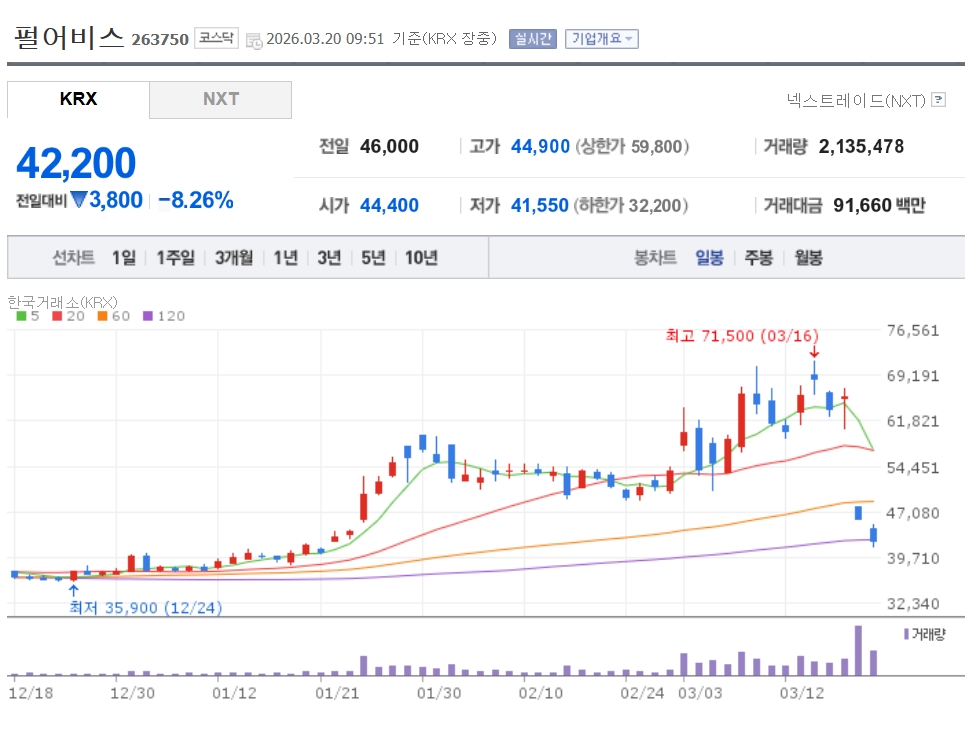Show the 10년 line chart
This screenshot has width=965, height=731.
tap(421, 258)
